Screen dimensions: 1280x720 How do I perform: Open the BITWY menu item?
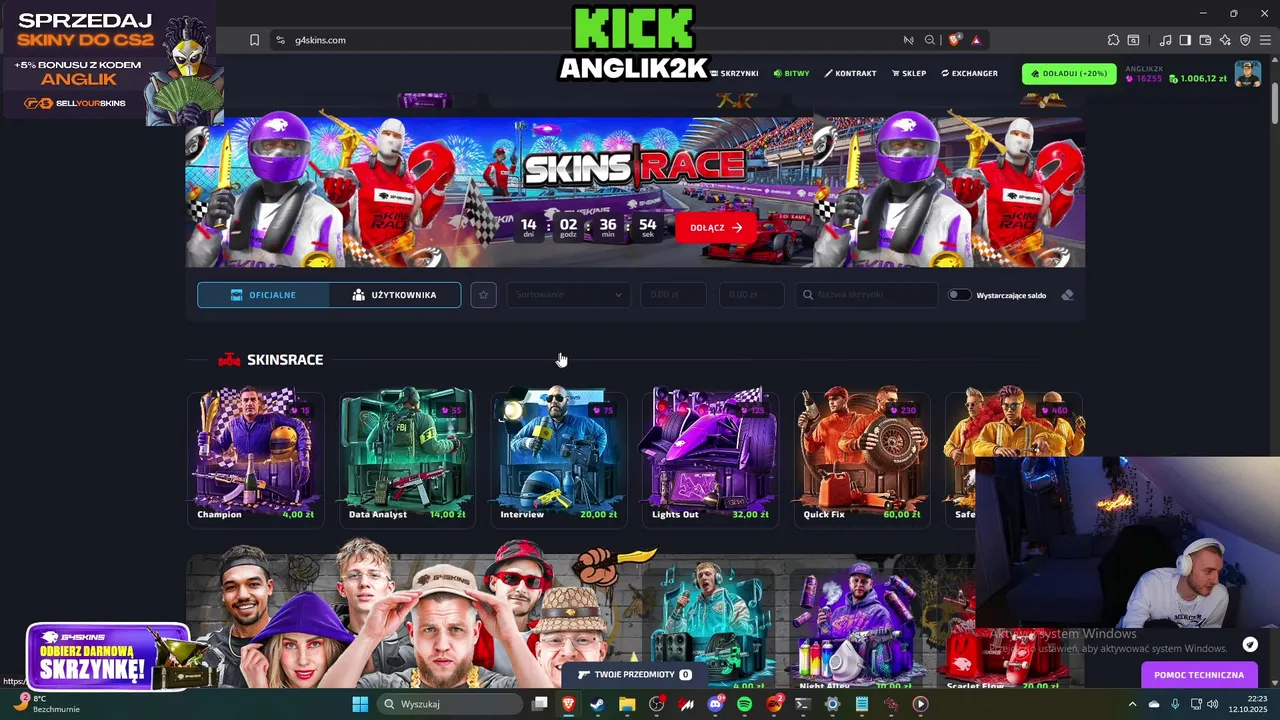coord(791,74)
